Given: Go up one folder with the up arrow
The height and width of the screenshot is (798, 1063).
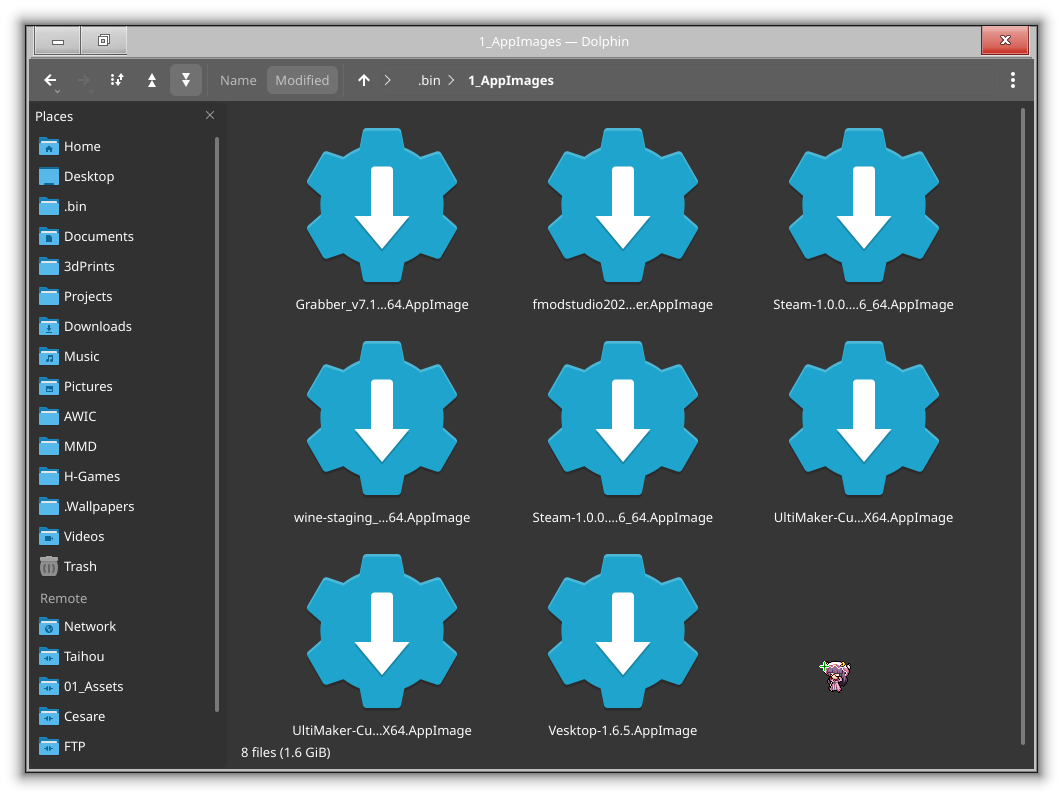Looking at the screenshot, I should tap(364, 80).
